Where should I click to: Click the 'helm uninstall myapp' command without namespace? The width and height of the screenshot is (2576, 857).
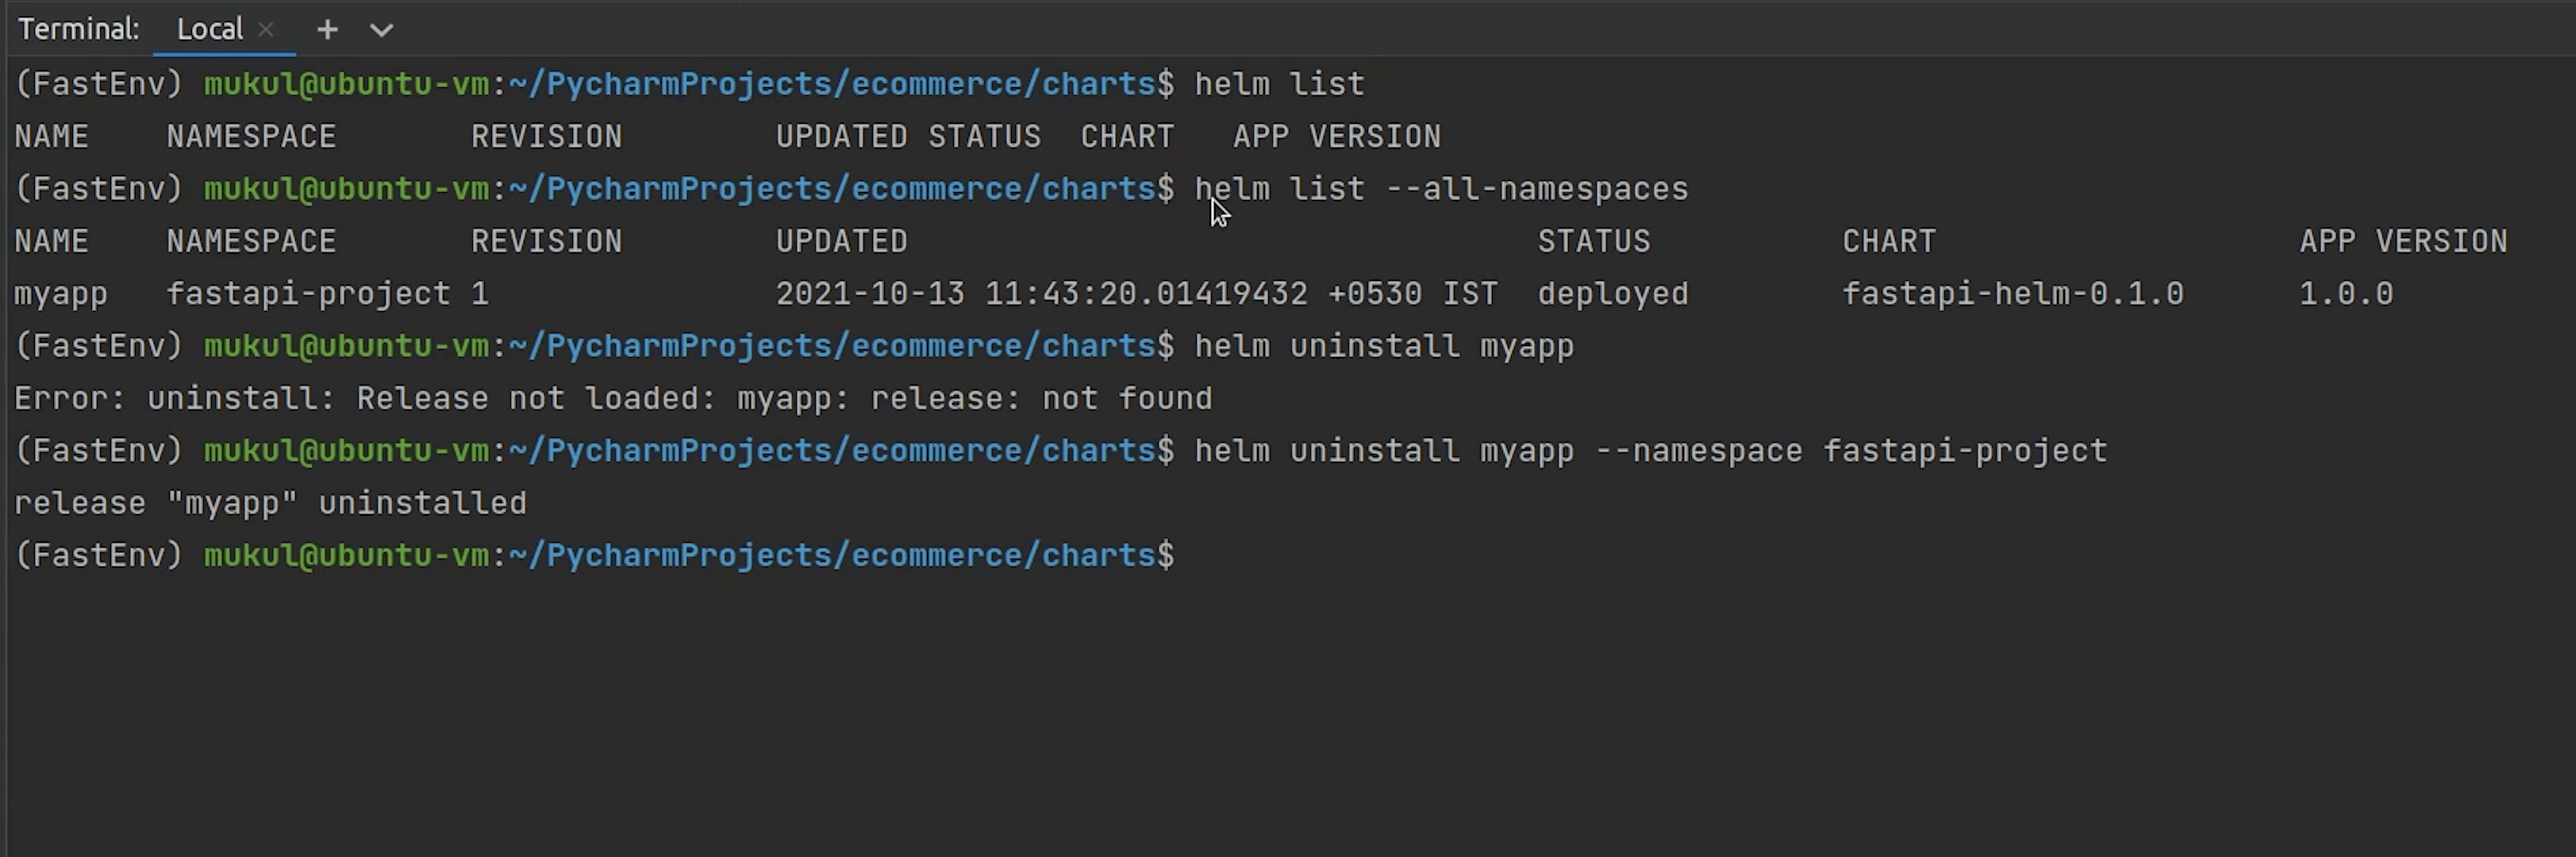click(x=1384, y=346)
